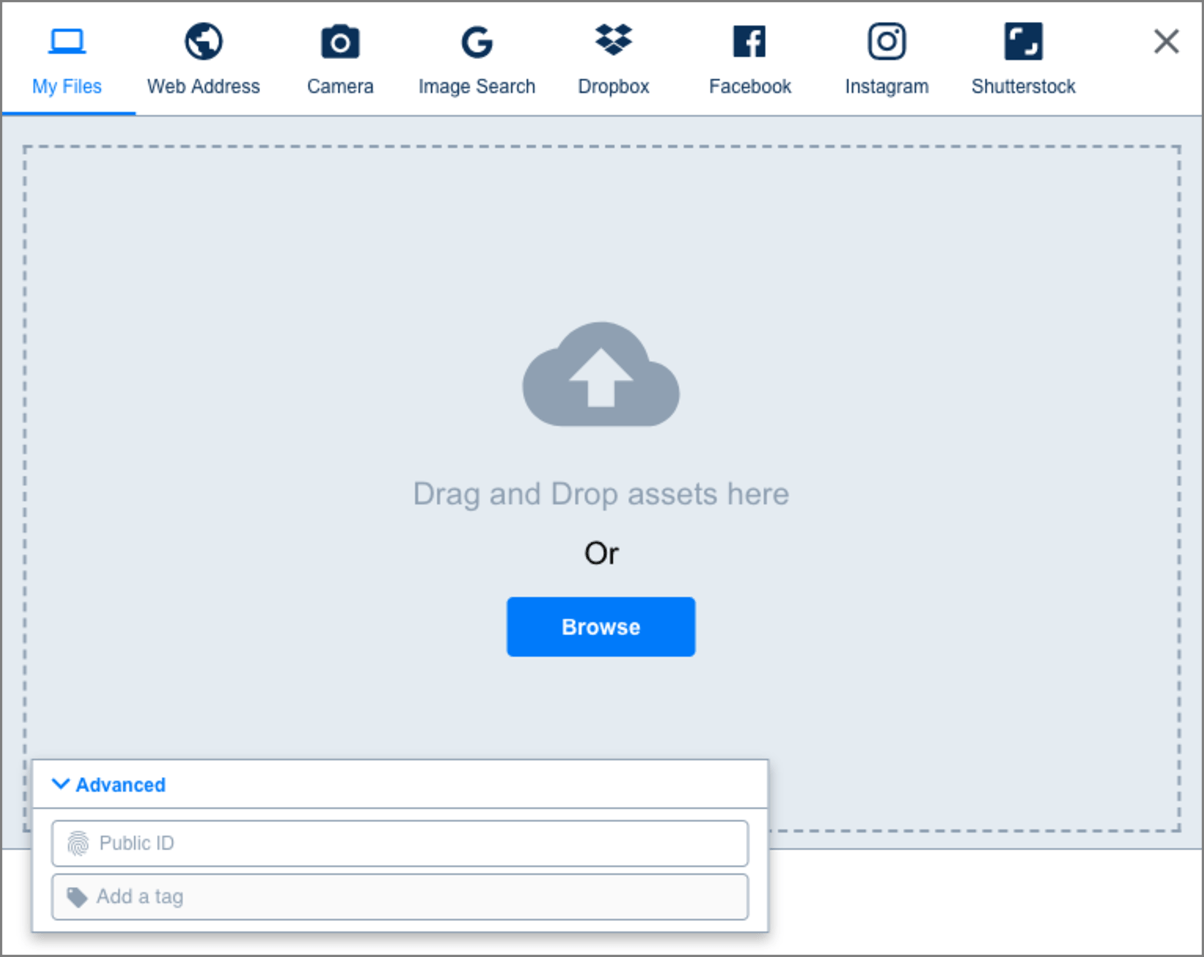
Task: Collapse the Advanced section
Action: pos(106,785)
